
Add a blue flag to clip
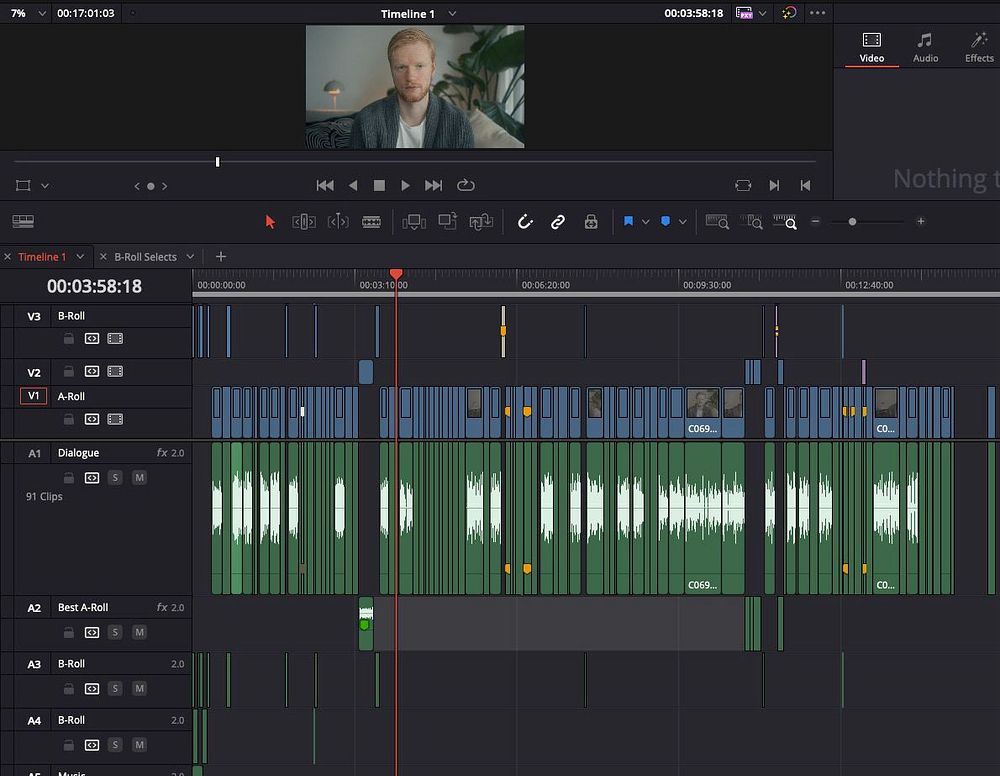point(628,221)
